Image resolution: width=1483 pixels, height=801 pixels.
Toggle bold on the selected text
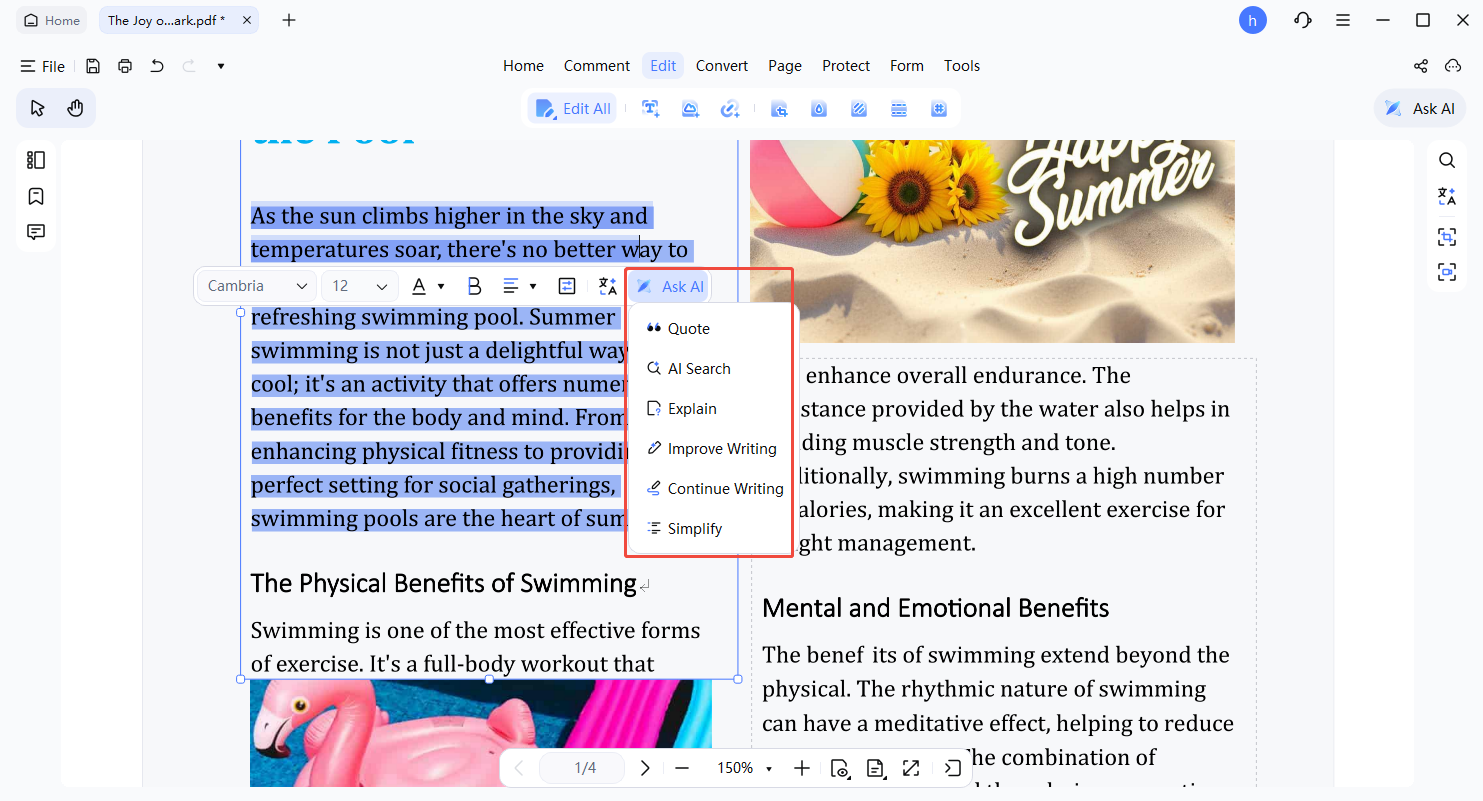point(474,286)
